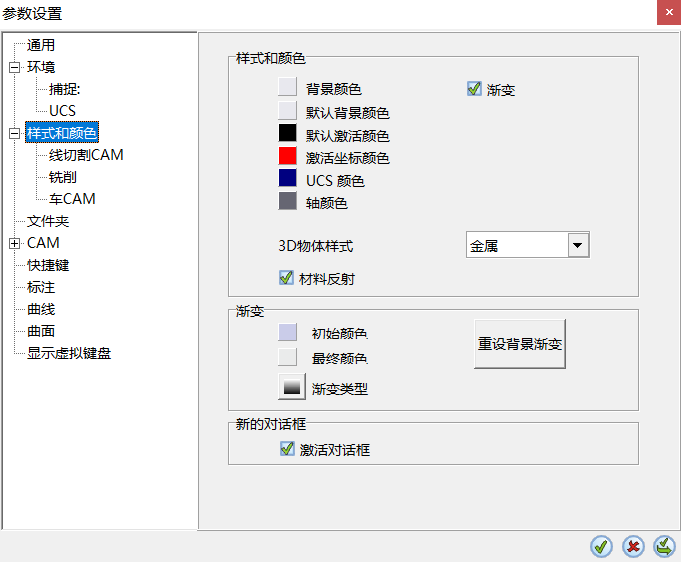Change the dark blue UCS 颜色 swatch
Image resolution: width=681 pixels, height=562 pixels.
[288, 178]
